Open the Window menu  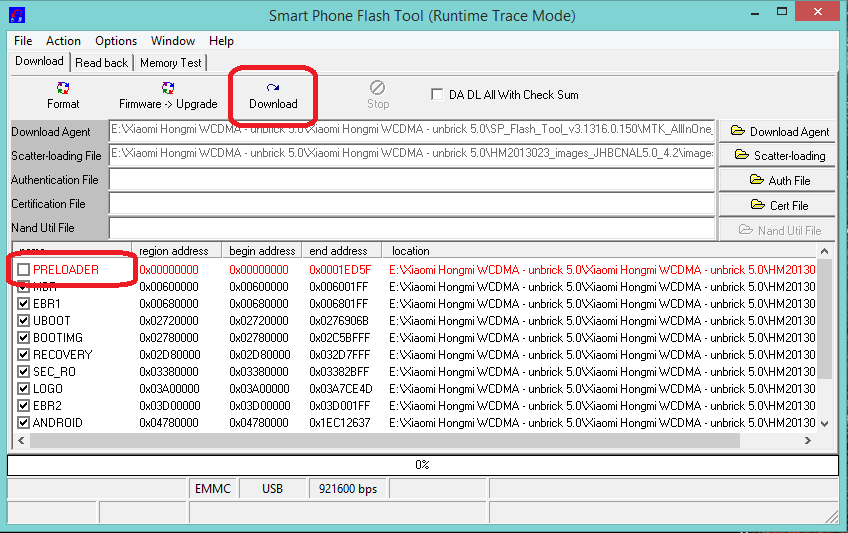(x=173, y=41)
